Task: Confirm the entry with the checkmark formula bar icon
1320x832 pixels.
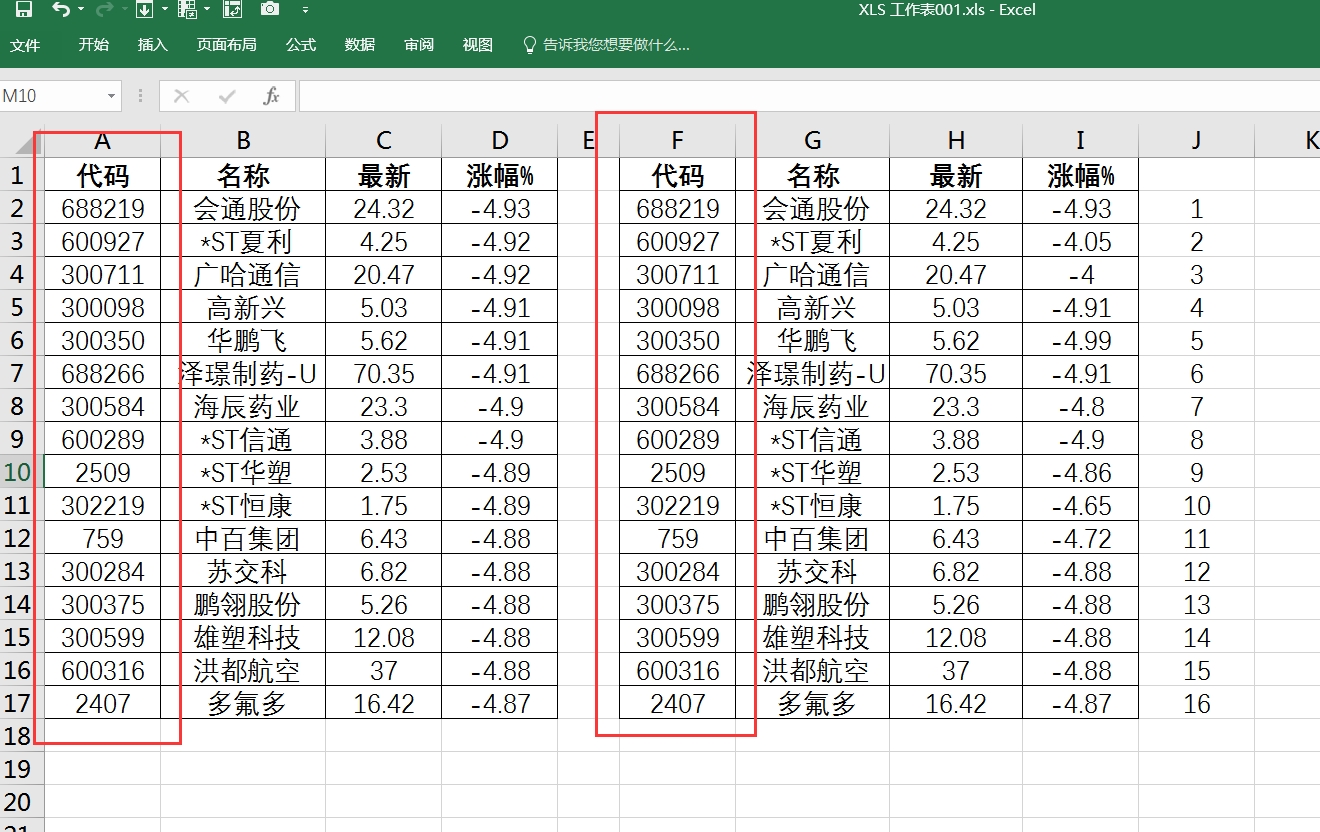Action: (227, 96)
